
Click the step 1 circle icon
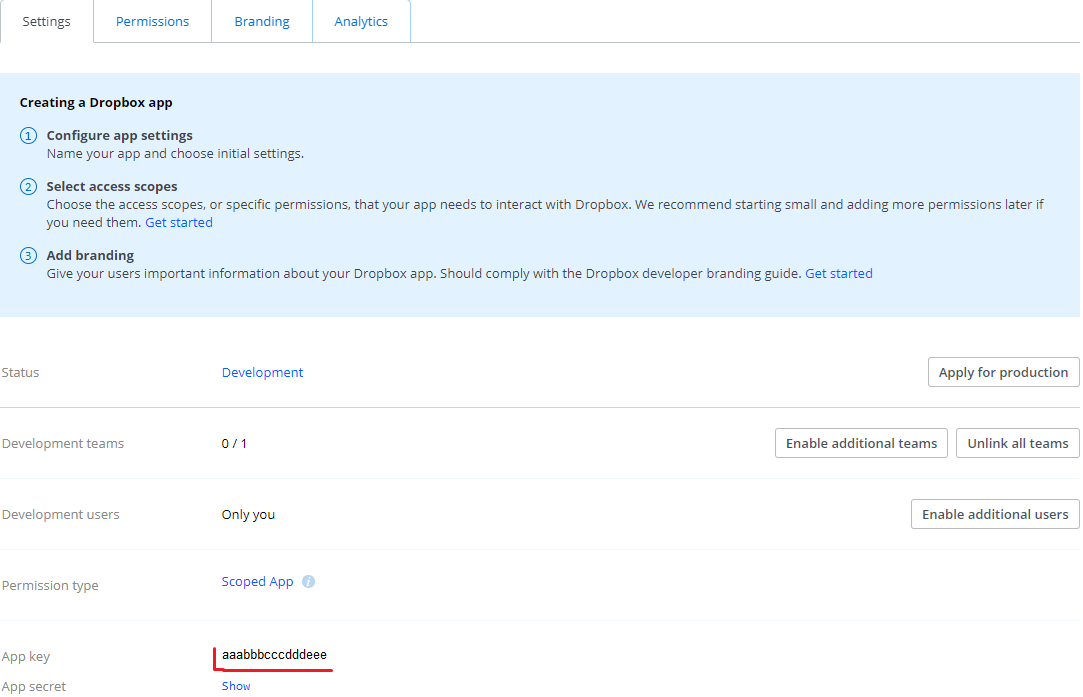[x=28, y=136]
